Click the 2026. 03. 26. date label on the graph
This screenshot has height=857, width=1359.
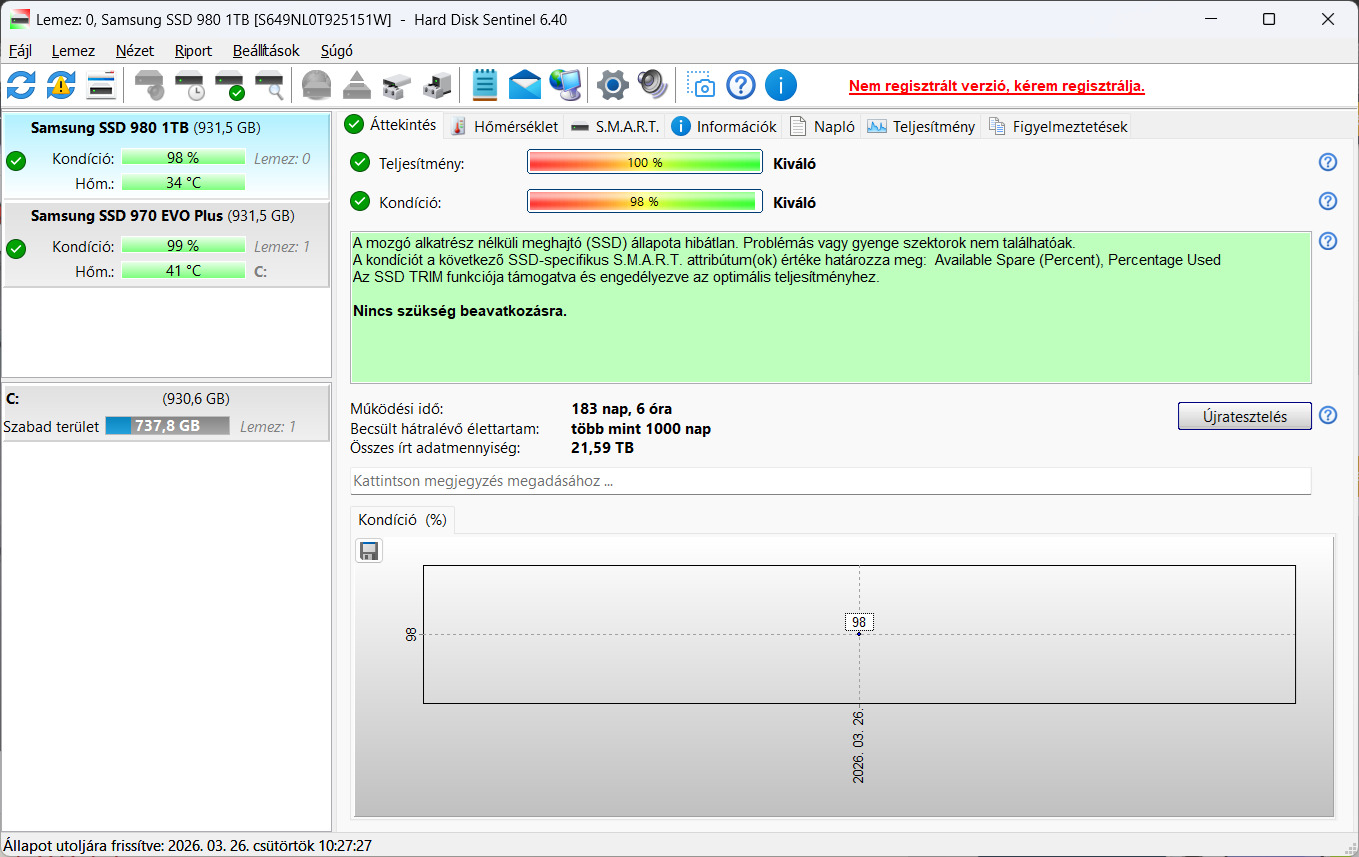point(859,746)
